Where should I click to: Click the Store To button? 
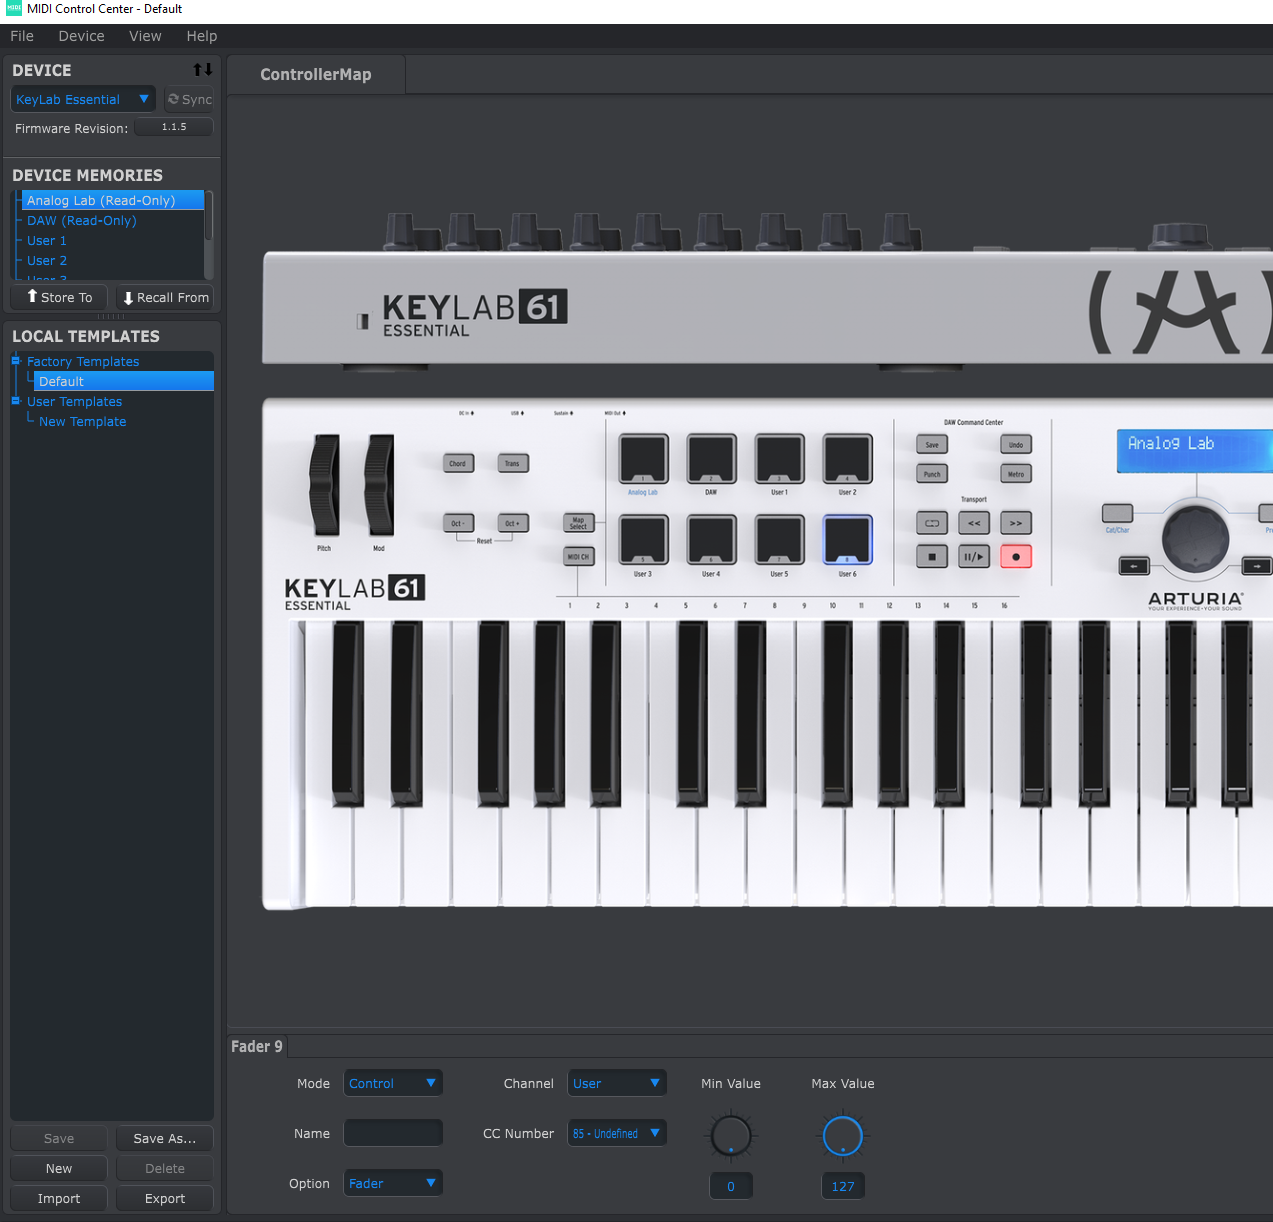tap(60, 297)
